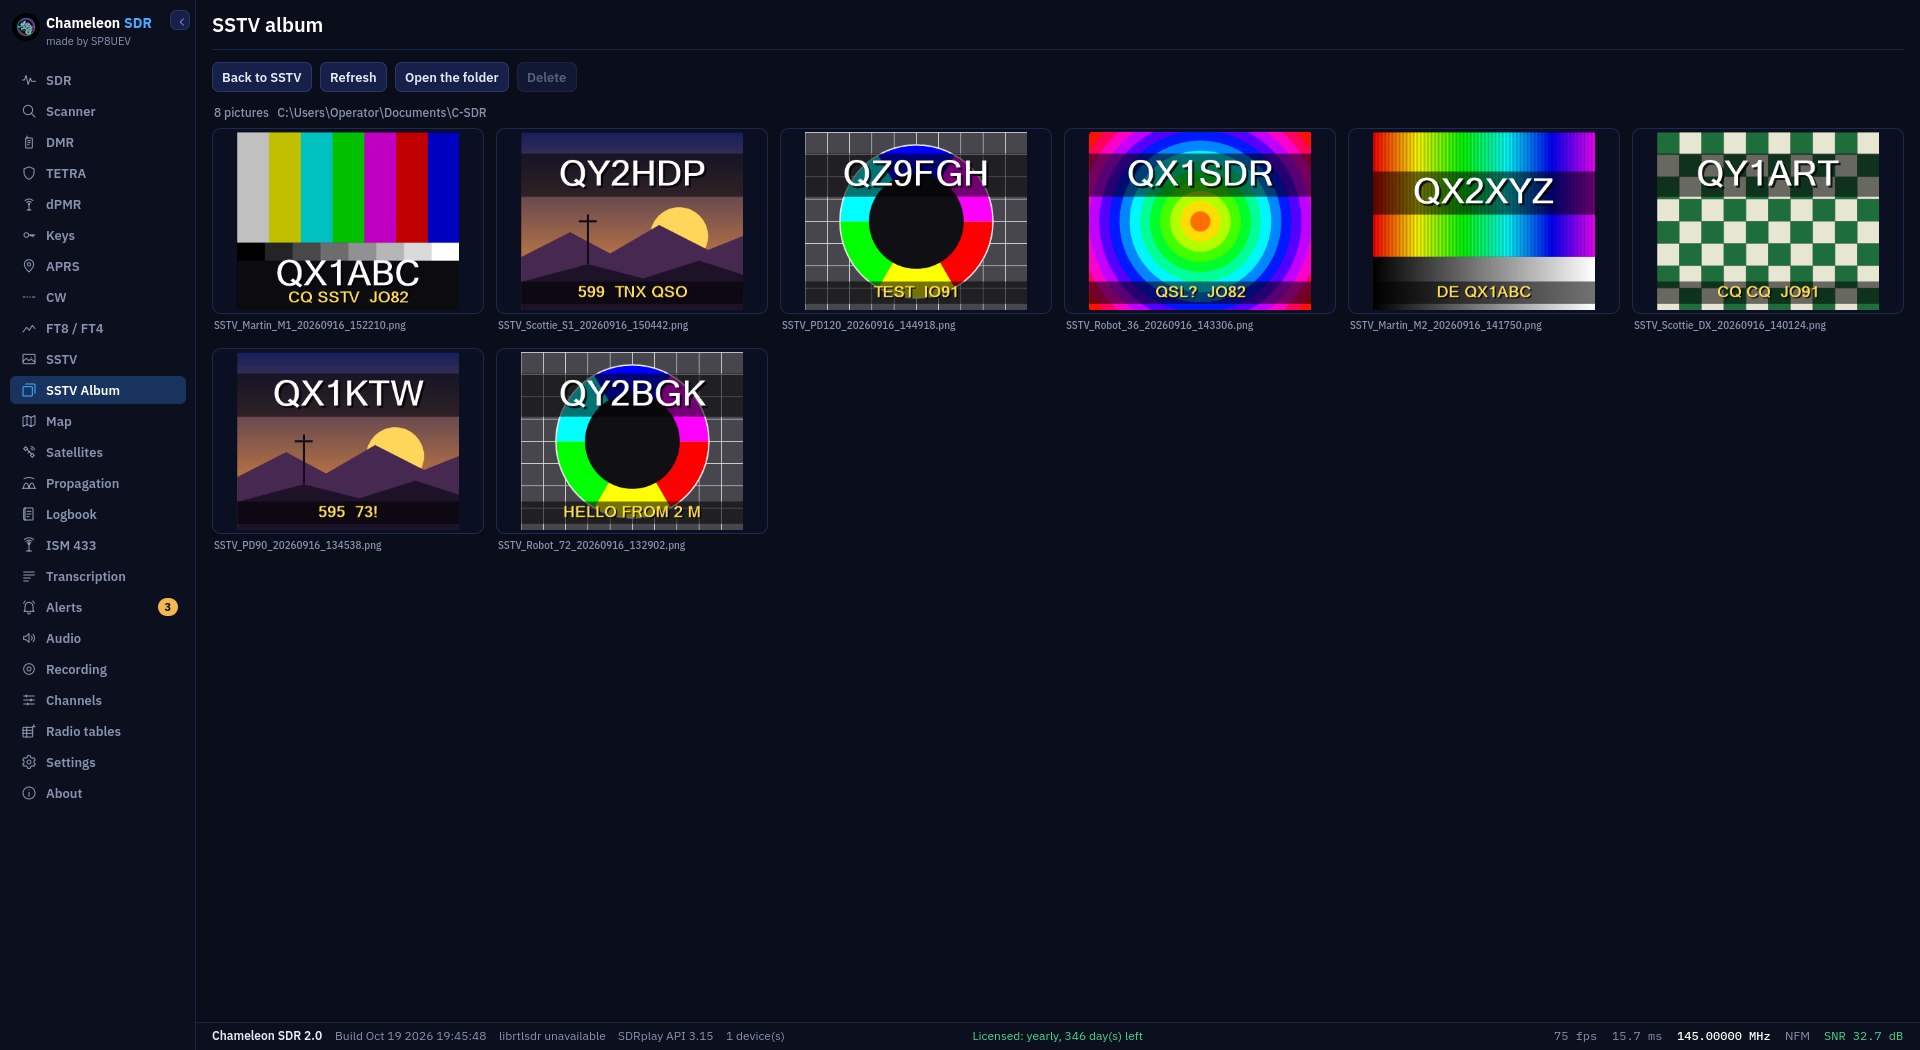Collapse the sidebar with the chevron button
1920x1050 pixels.
pos(180,21)
